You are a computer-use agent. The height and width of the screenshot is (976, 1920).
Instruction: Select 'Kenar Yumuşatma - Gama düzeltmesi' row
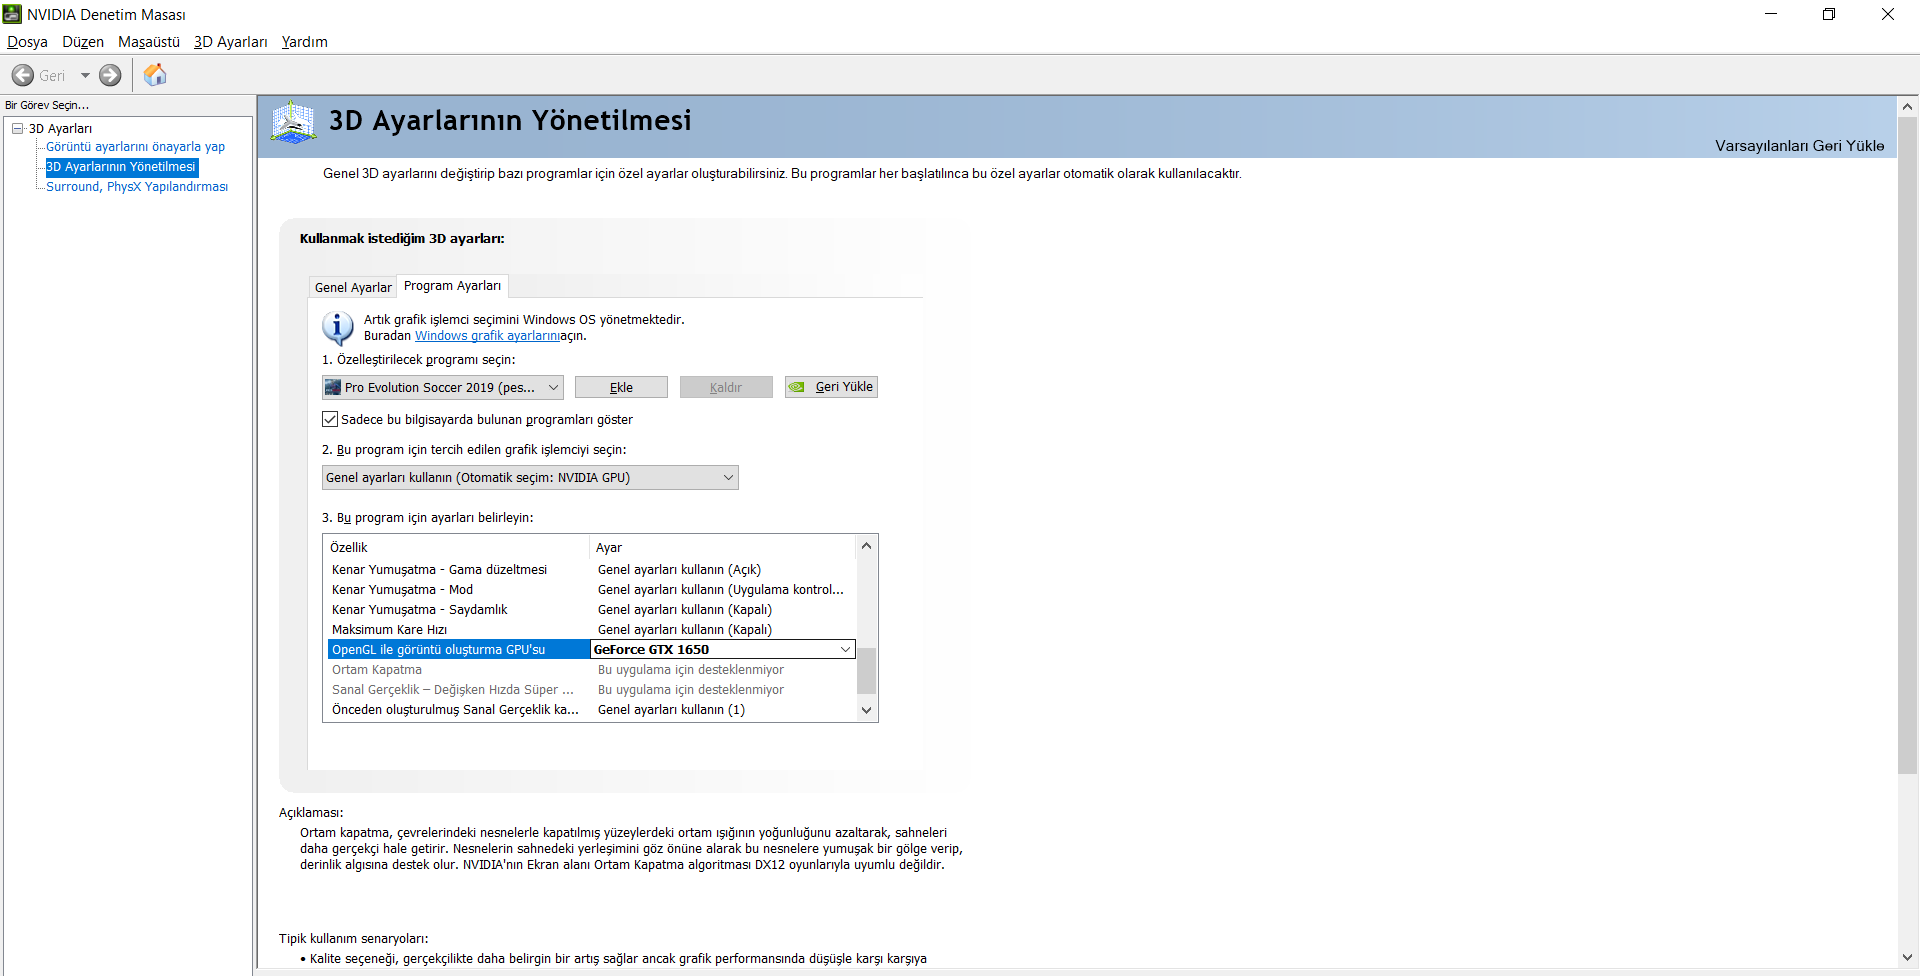coord(592,569)
